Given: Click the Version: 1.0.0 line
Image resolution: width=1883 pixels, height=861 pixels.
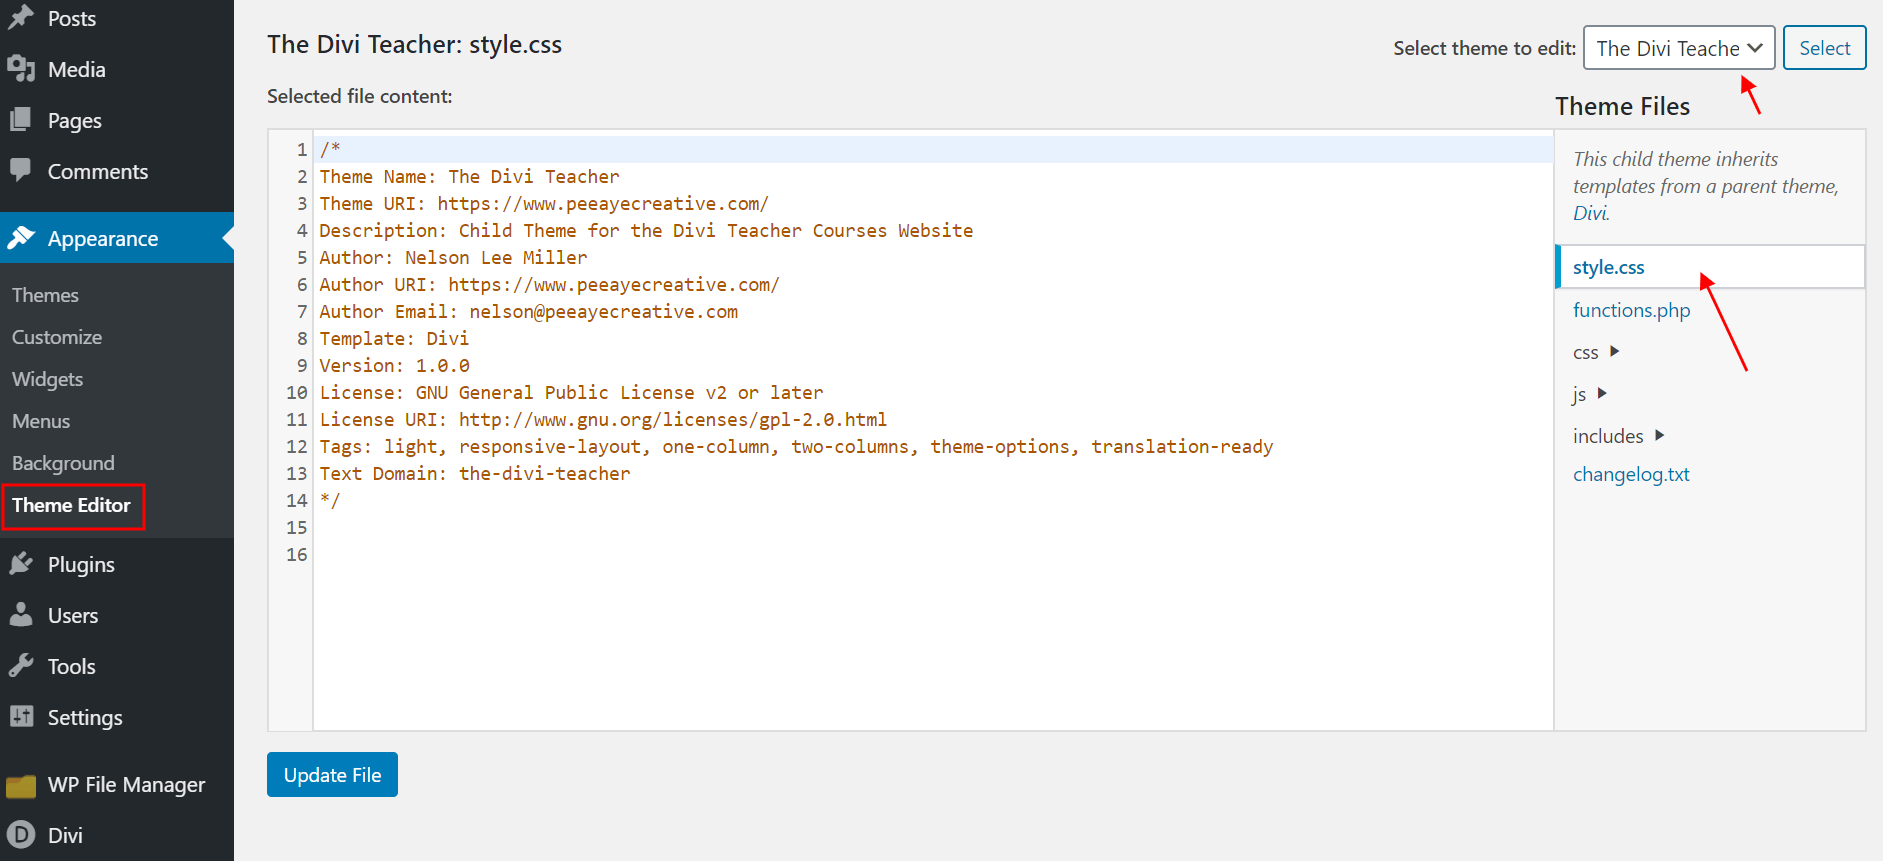Looking at the screenshot, I should [x=394, y=365].
